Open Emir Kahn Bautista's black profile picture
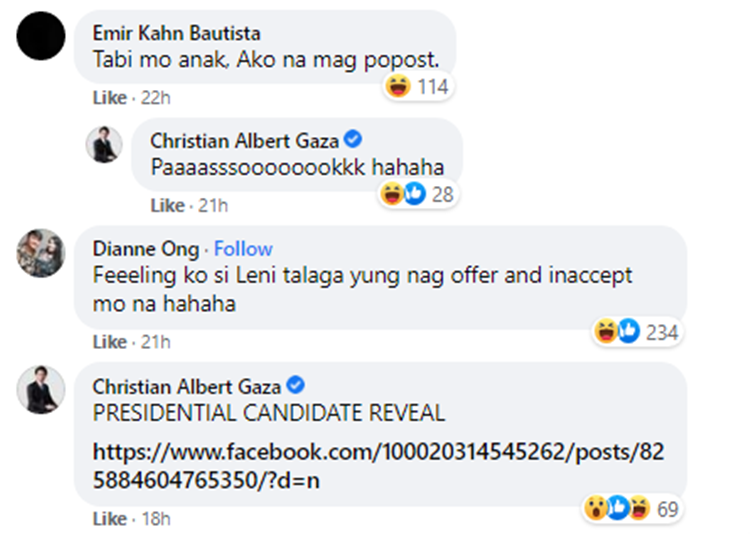Screen dimensions: 750x534 (40, 36)
